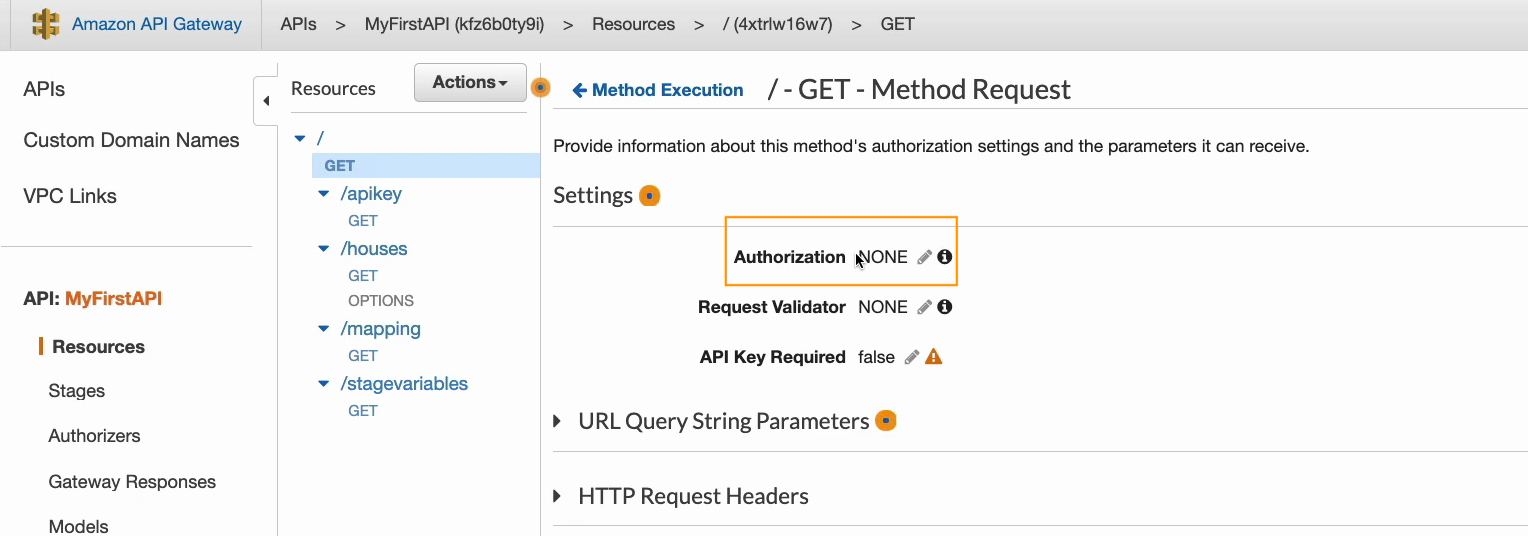Go back to Method Execution

(x=658, y=90)
